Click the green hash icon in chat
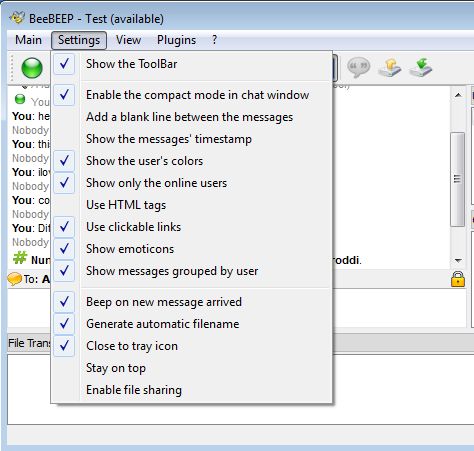Image resolution: width=474 pixels, height=451 pixels. click(x=20, y=258)
